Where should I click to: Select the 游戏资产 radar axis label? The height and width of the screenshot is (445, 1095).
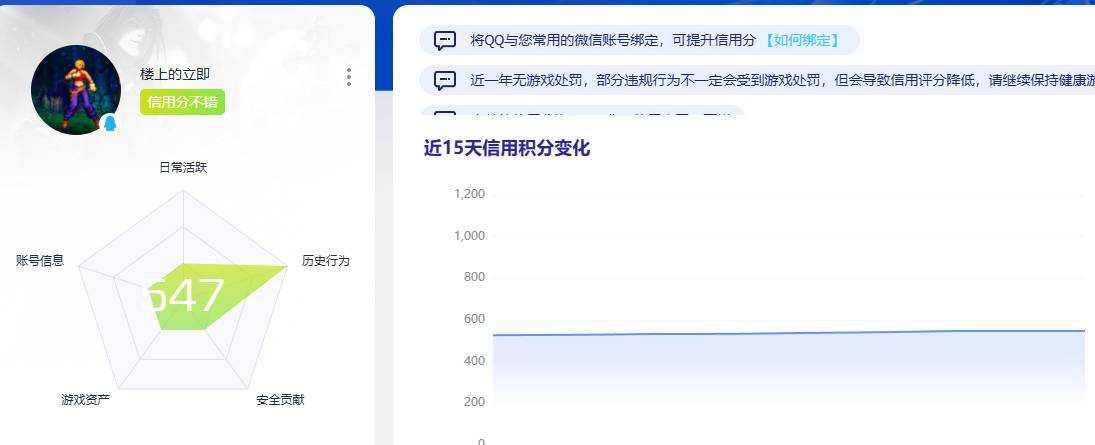point(85,400)
